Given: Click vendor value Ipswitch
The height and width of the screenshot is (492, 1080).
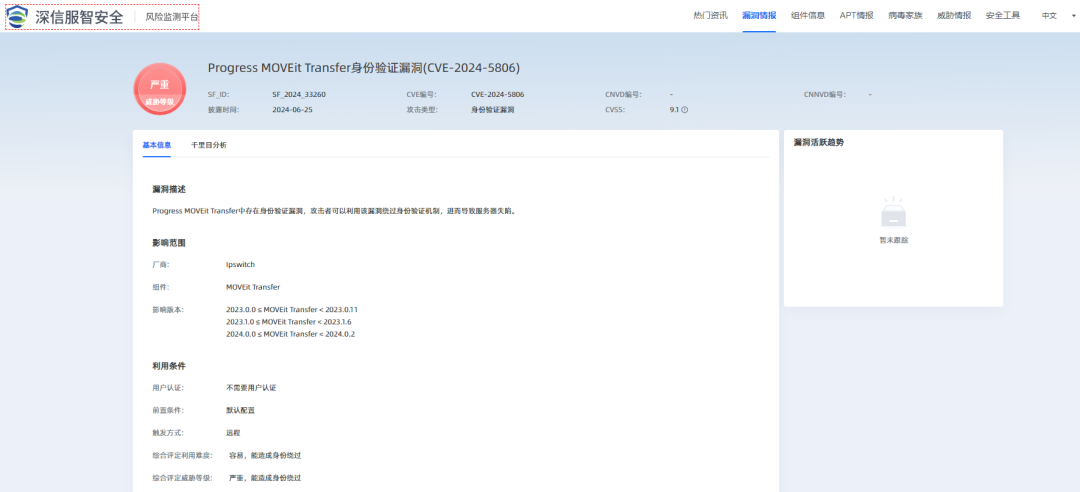Looking at the screenshot, I should click(x=240, y=265).
